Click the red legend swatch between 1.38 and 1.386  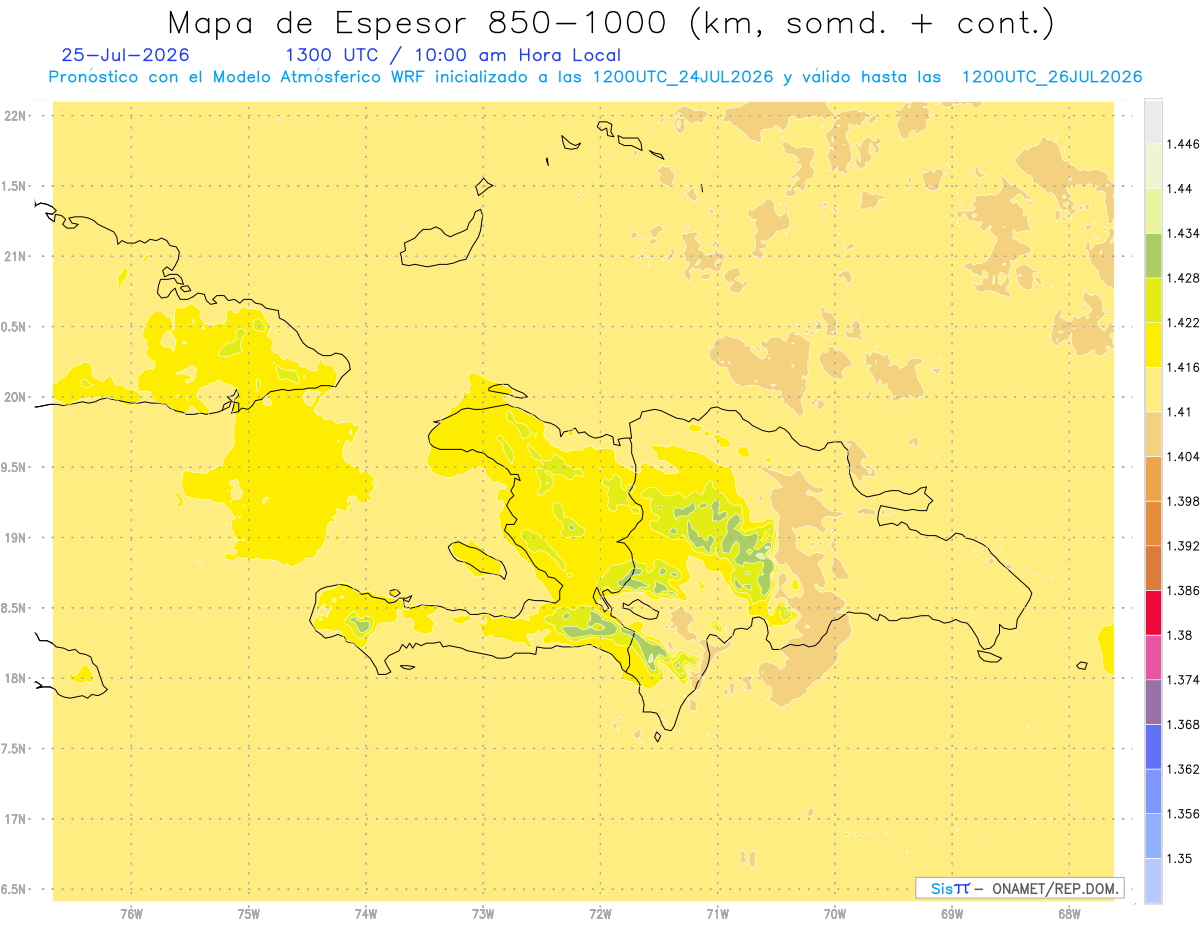tap(1153, 613)
